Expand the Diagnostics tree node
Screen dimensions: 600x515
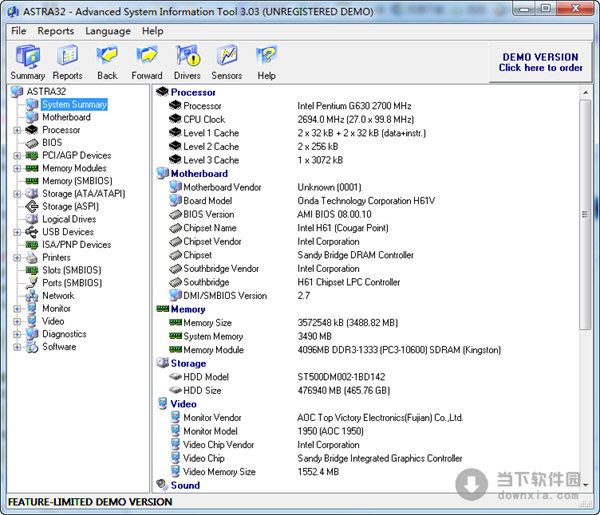tap(17, 334)
